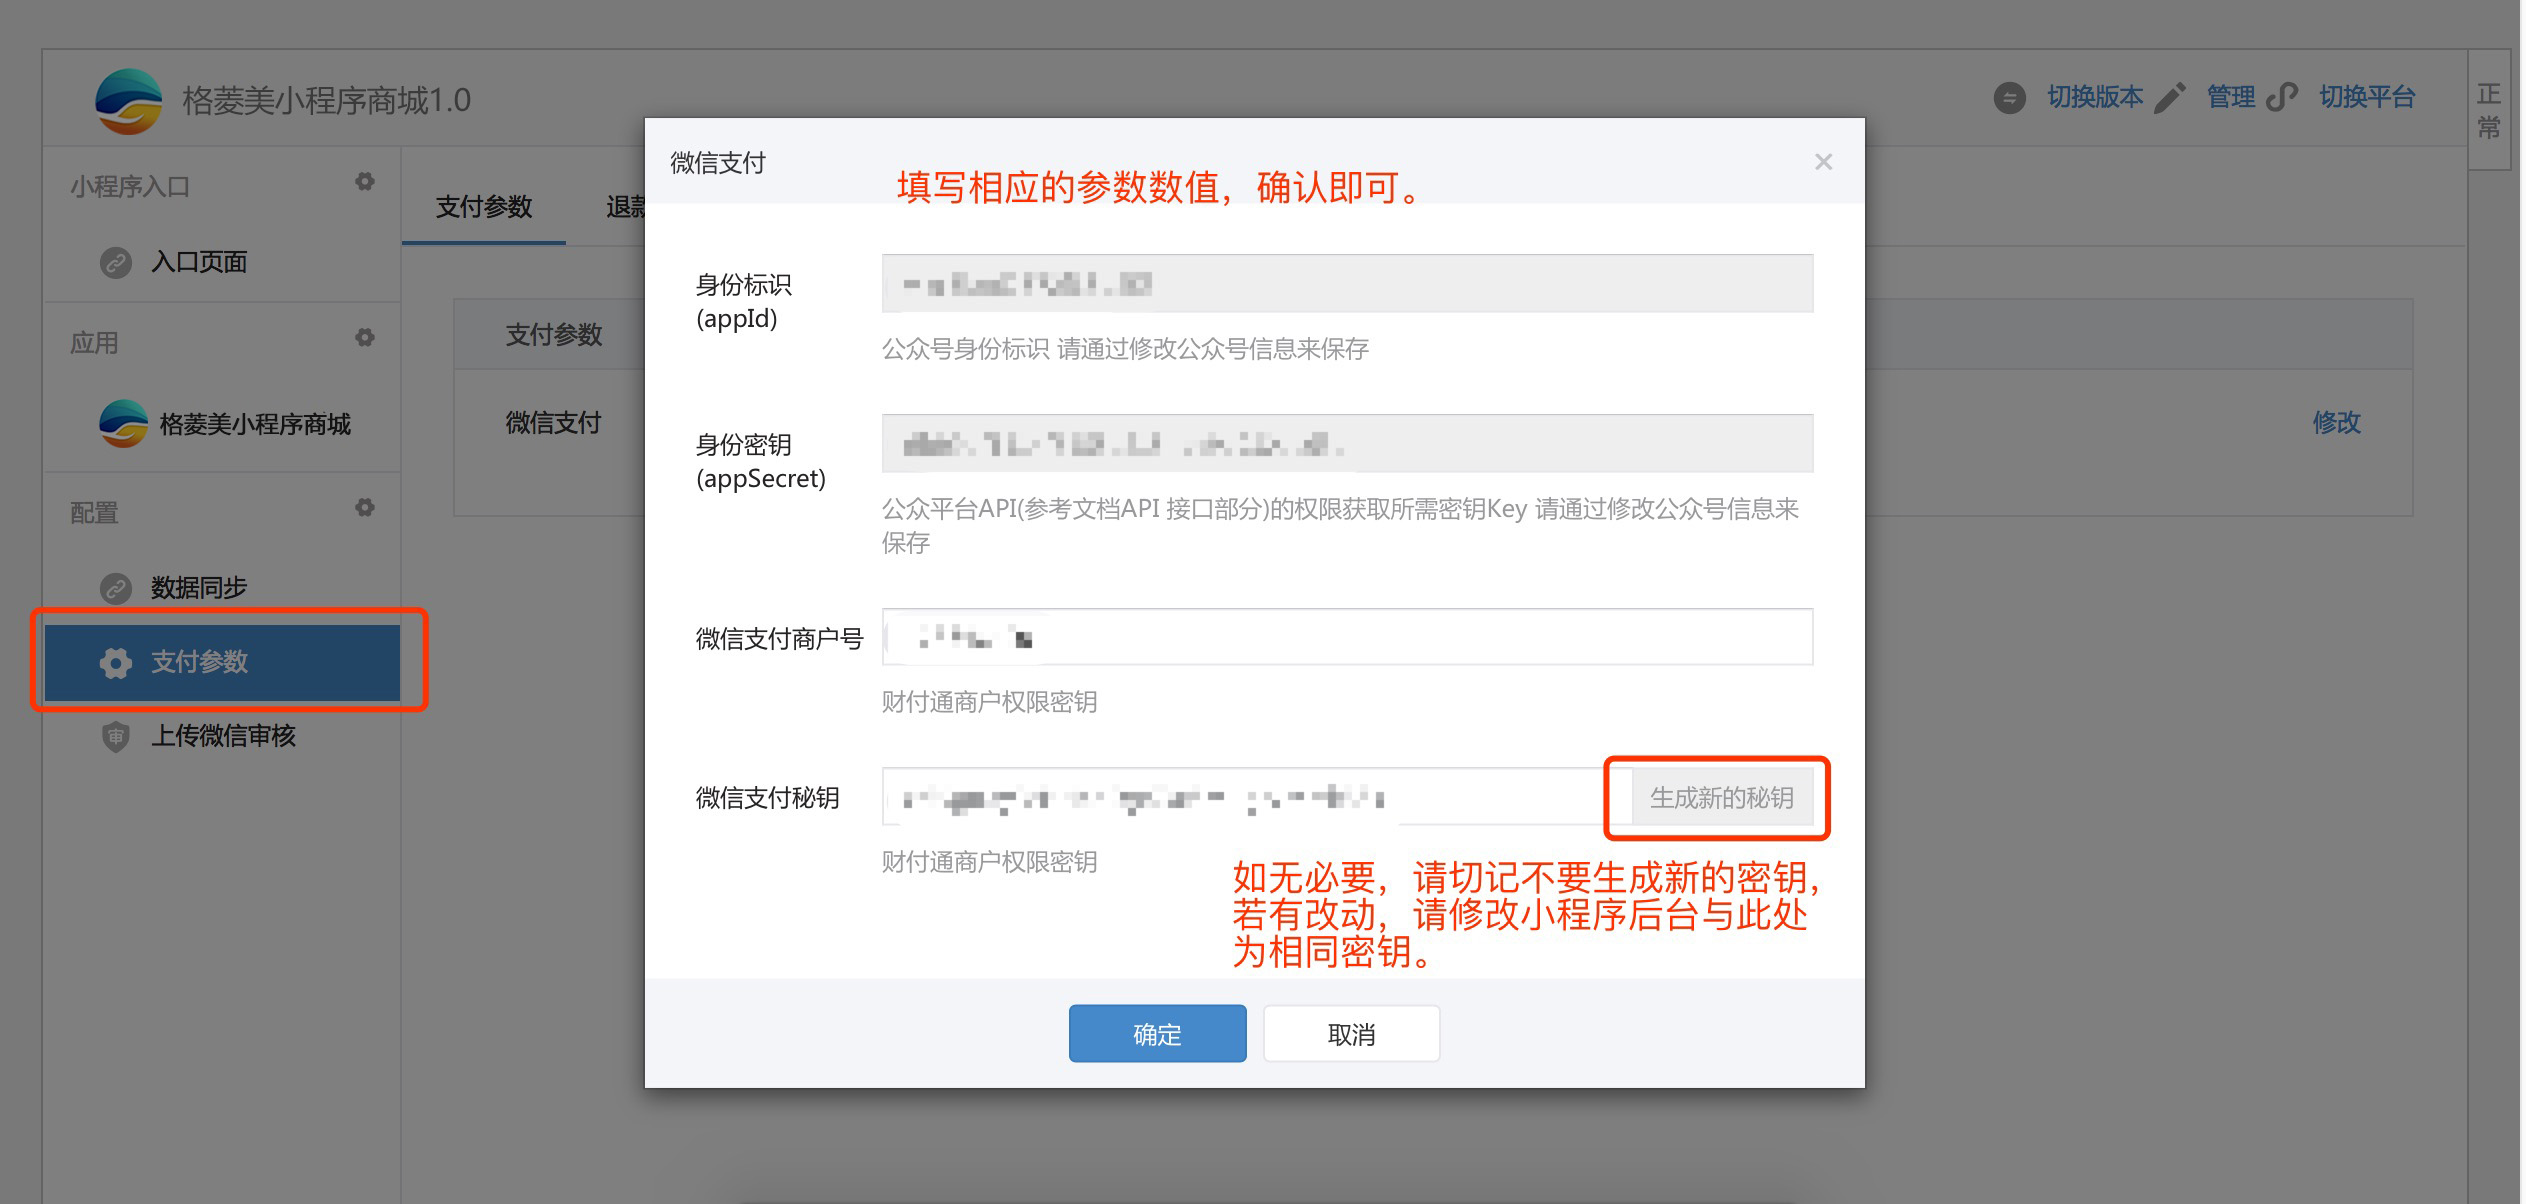Click the 支付参数 table header text
The height and width of the screenshot is (1204, 2526).
pyautogui.click(x=554, y=335)
